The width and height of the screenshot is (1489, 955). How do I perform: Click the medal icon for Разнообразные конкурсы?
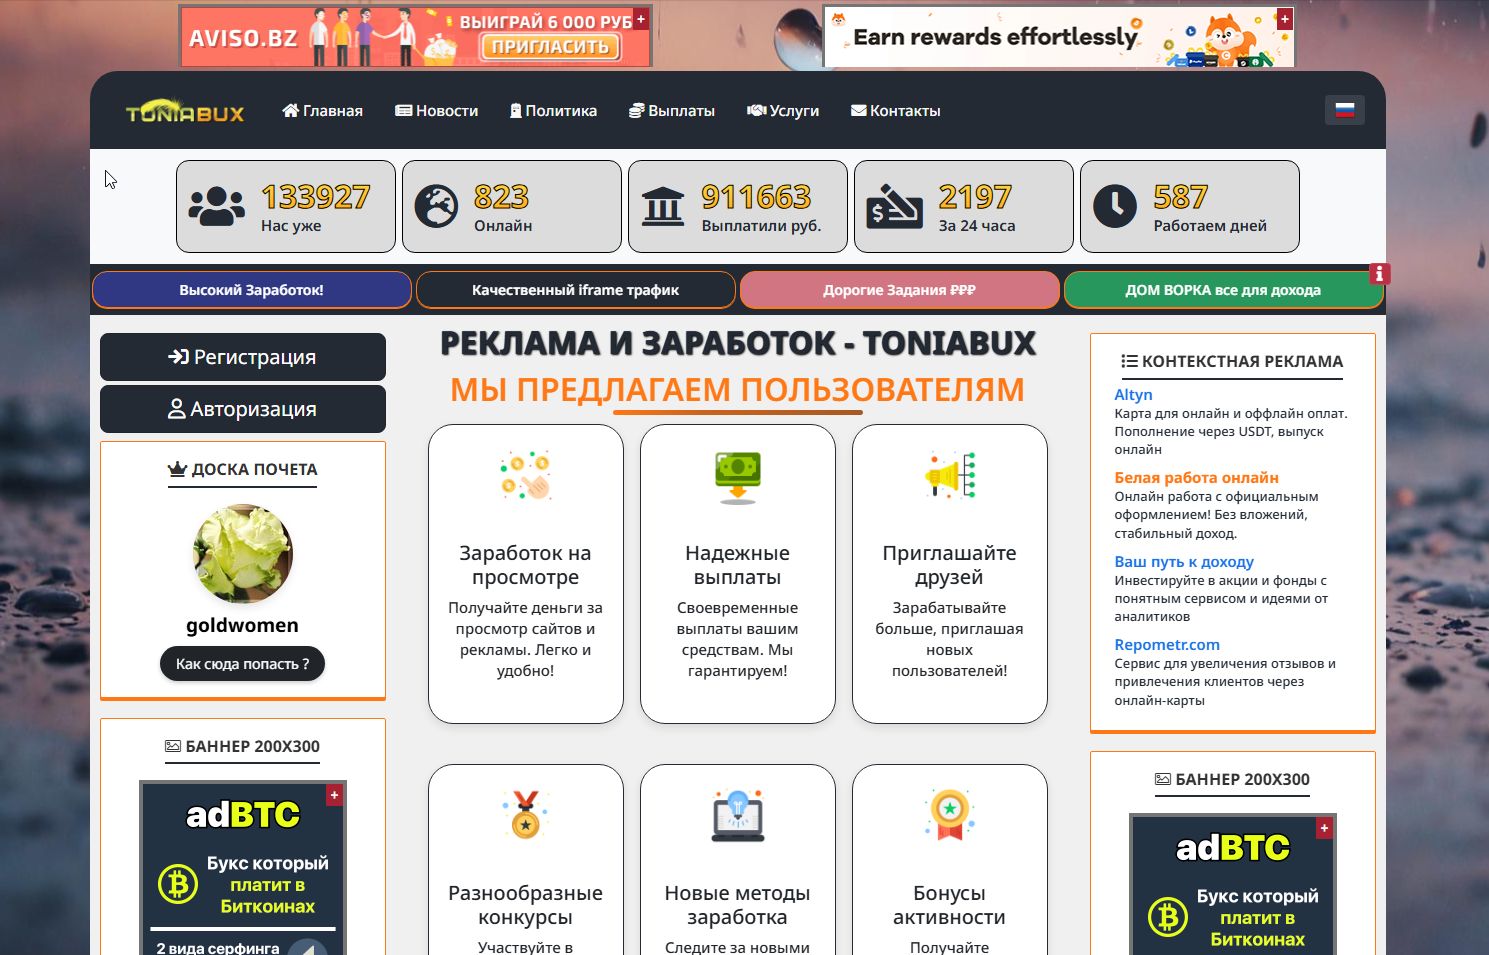point(526,815)
